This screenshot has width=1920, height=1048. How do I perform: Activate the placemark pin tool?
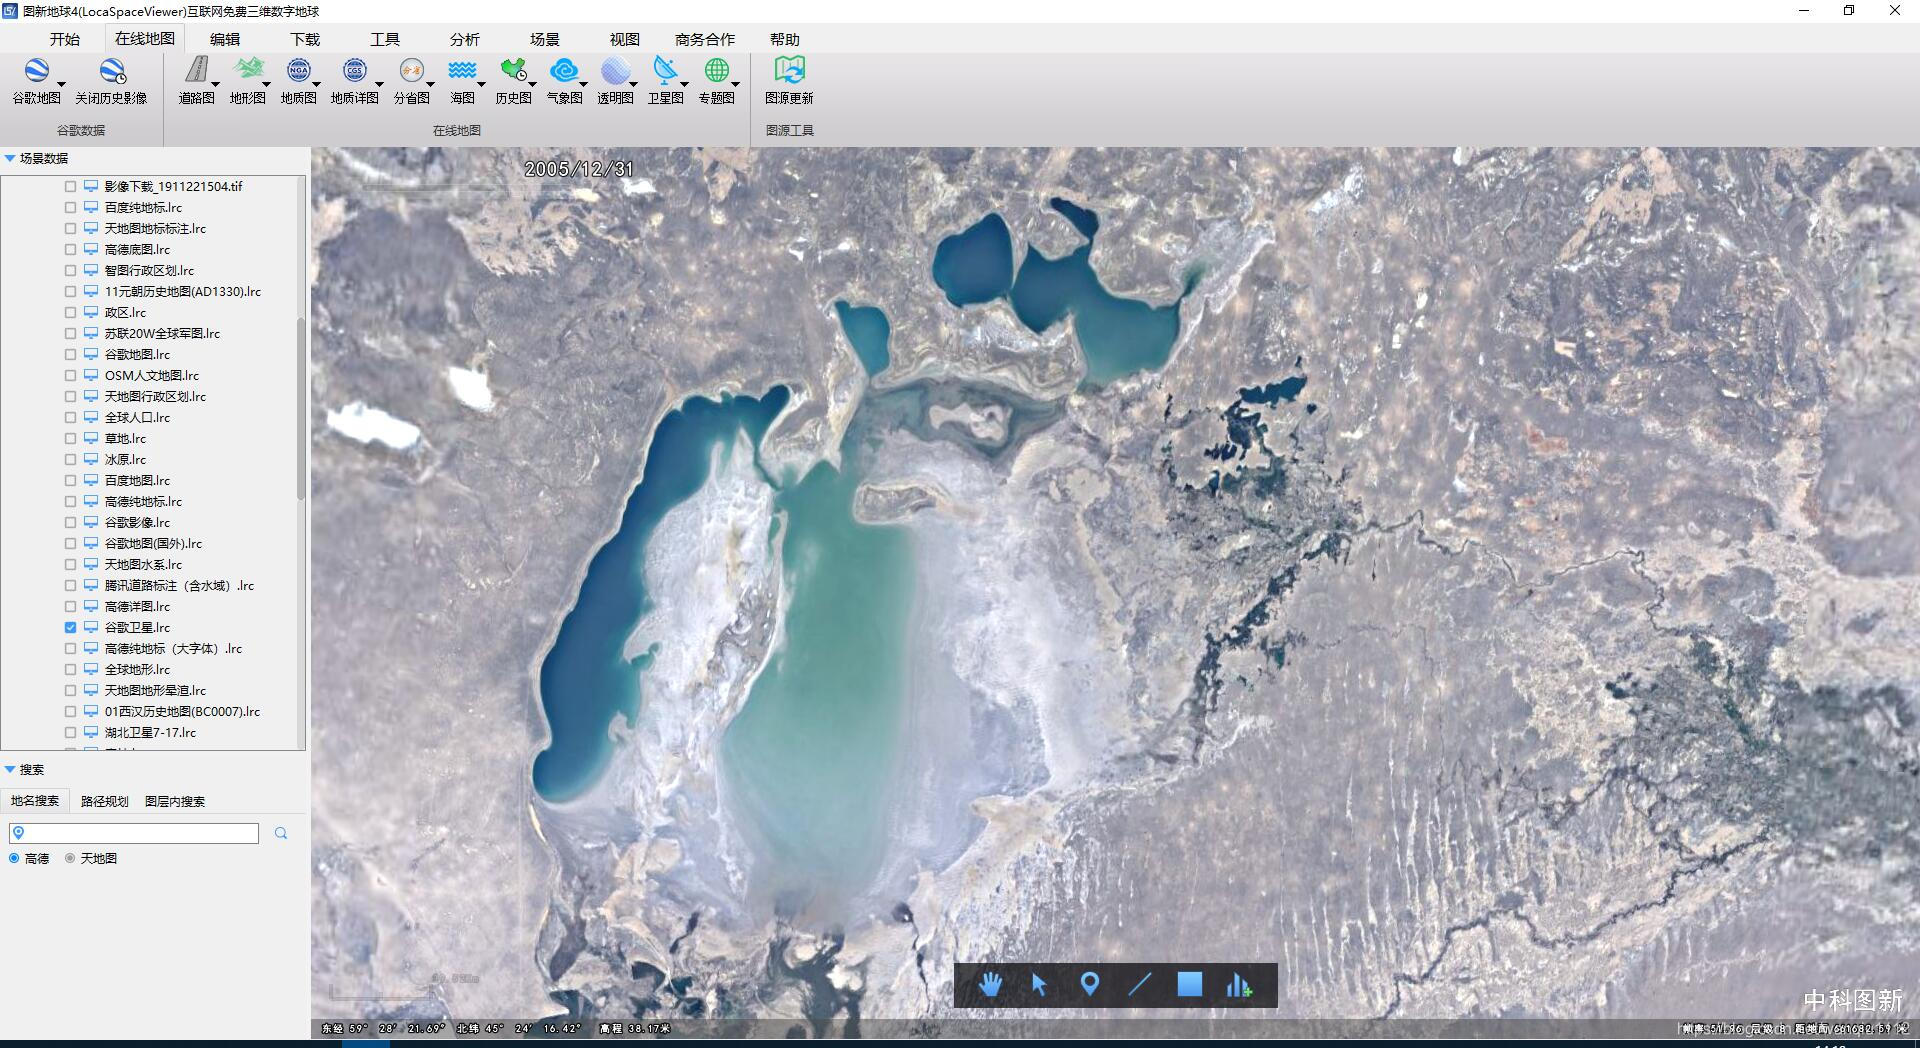(x=1090, y=985)
